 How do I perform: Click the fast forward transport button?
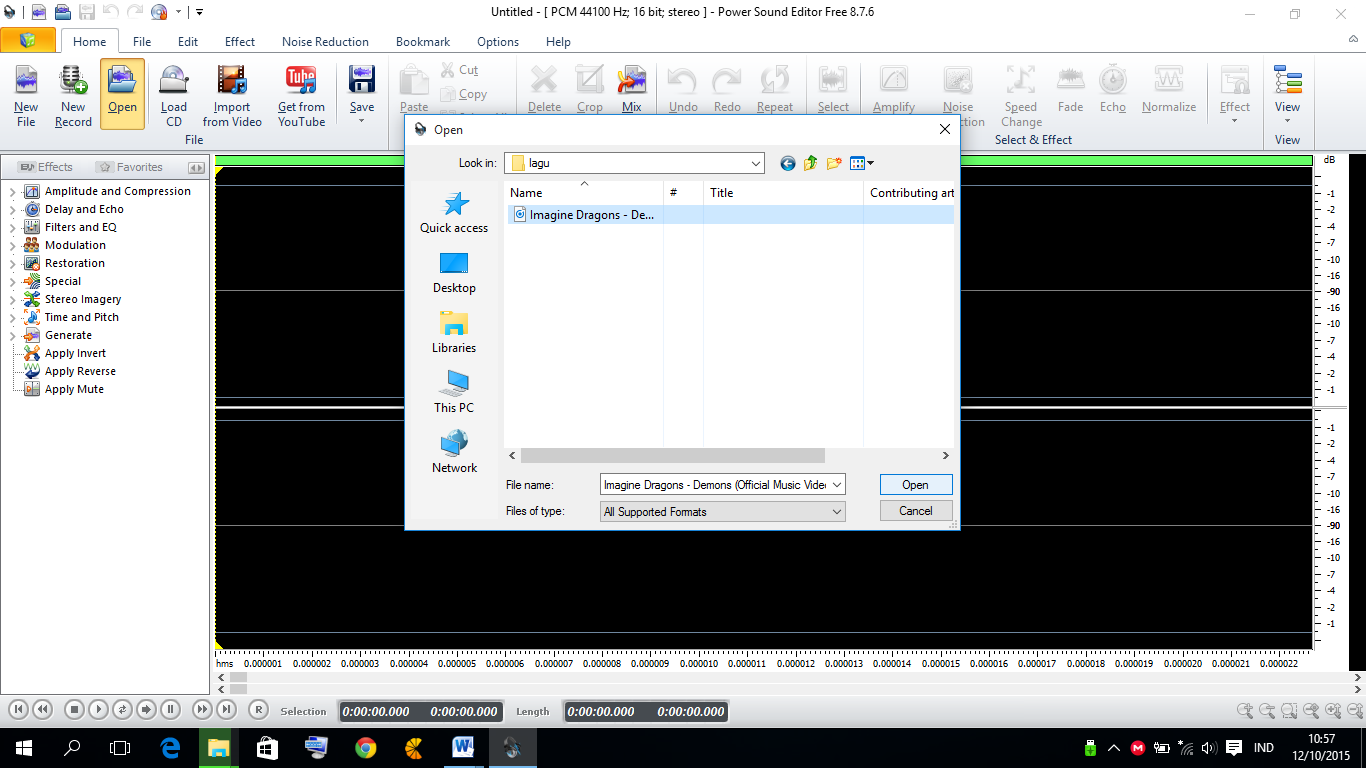202,710
